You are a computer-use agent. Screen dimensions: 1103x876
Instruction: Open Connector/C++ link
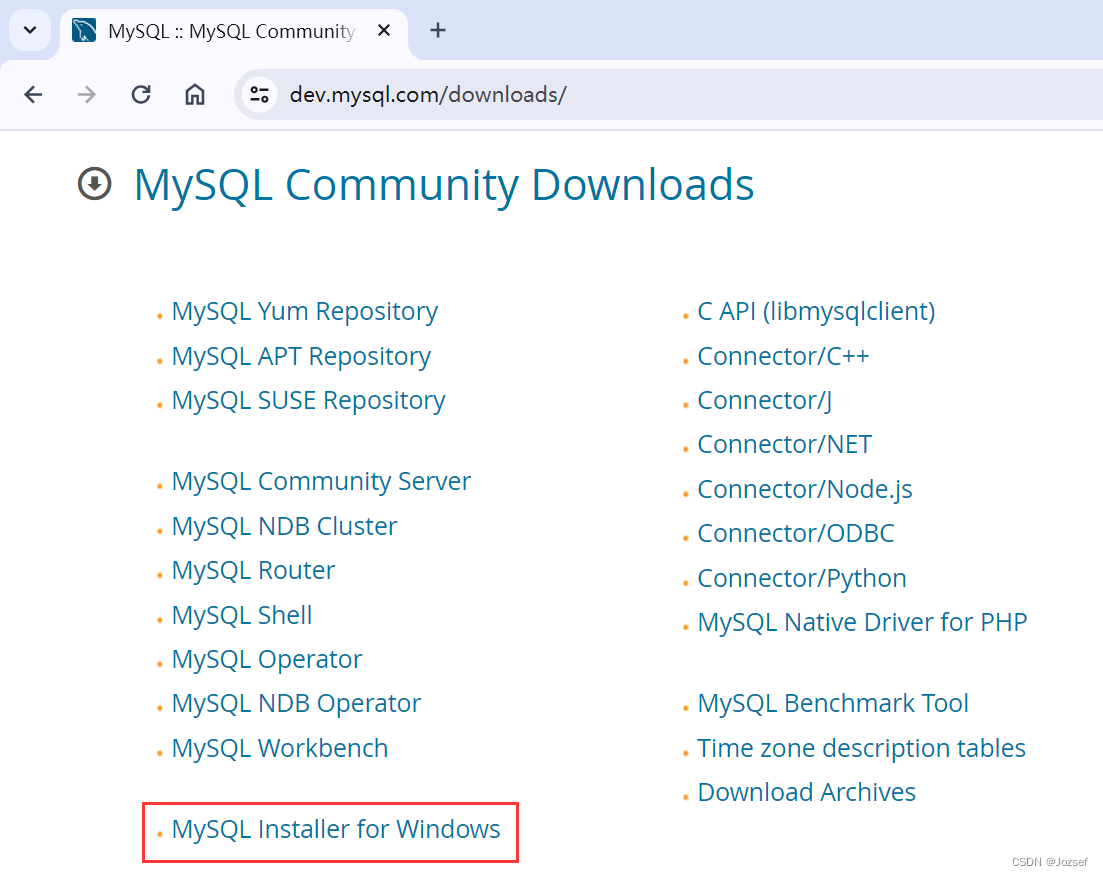[783, 356]
